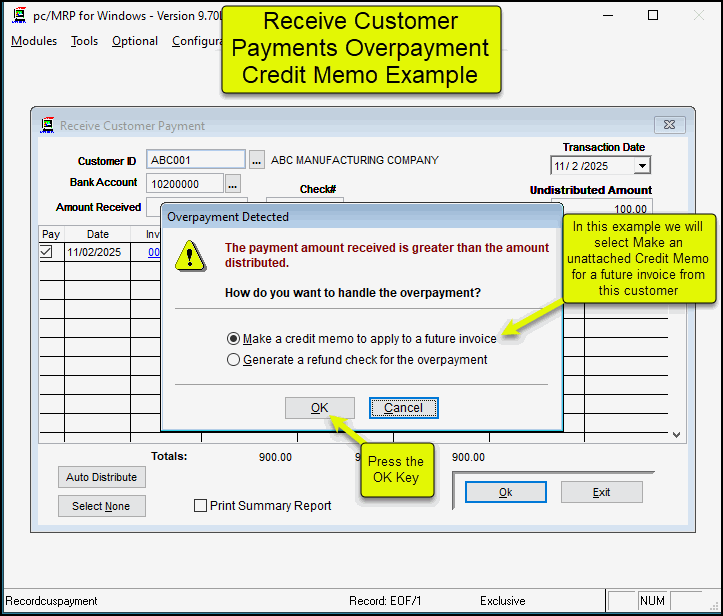
Task: Open the Tools menu
Action: tap(85, 41)
